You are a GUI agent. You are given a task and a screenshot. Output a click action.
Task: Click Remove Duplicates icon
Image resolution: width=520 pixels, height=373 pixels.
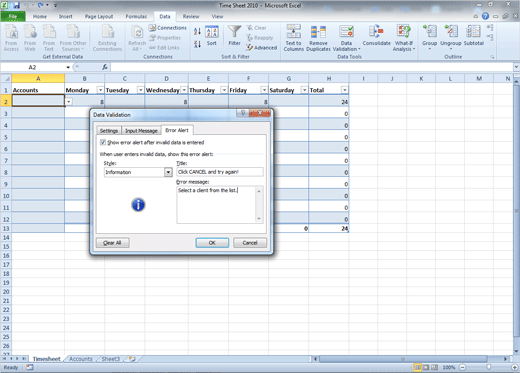(318, 38)
